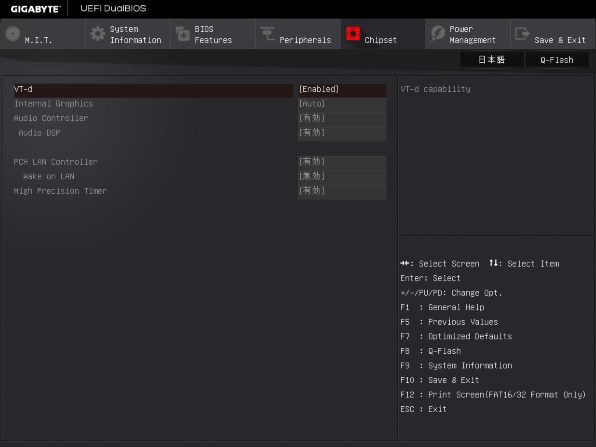Click the F10 Save & Exit hint
Viewport: 596px width, 447px height.
[440, 380]
